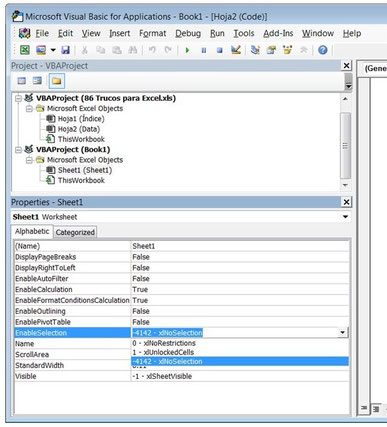Click the Project tree scrollbar thumb
The image size is (387, 427).
(x=345, y=146)
